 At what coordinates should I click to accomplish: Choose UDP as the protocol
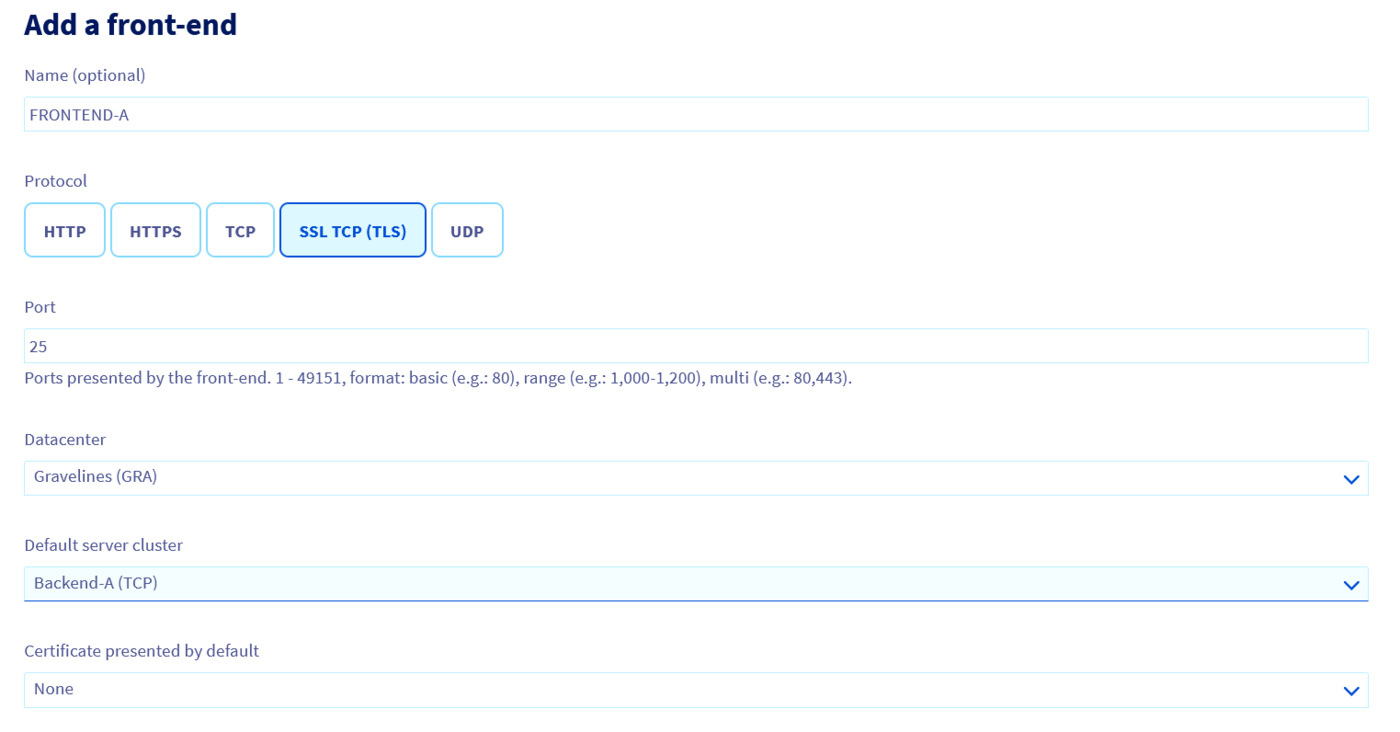click(467, 231)
